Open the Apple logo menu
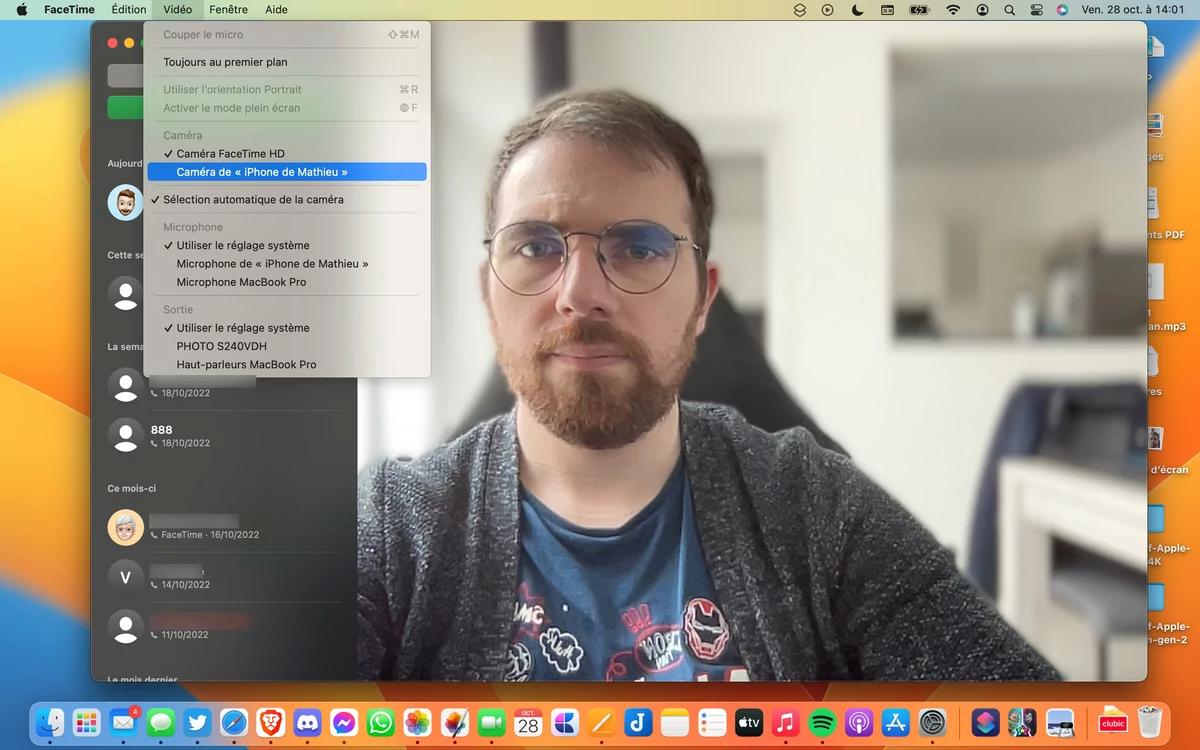Viewport: 1200px width, 750px height. pos(22,9)
